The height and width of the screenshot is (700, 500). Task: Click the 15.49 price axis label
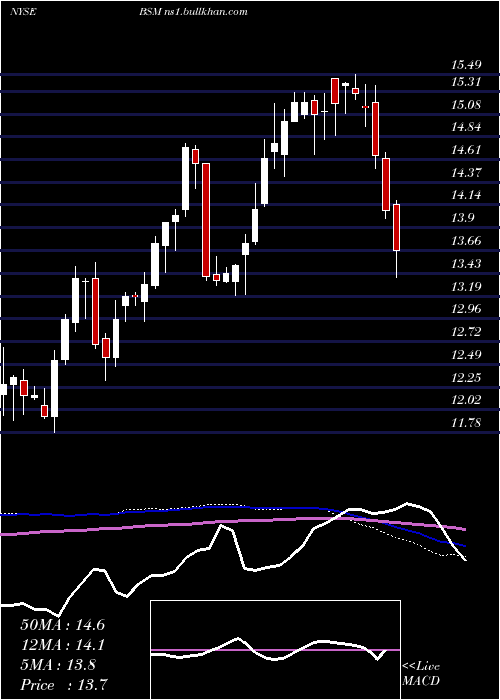466,65
